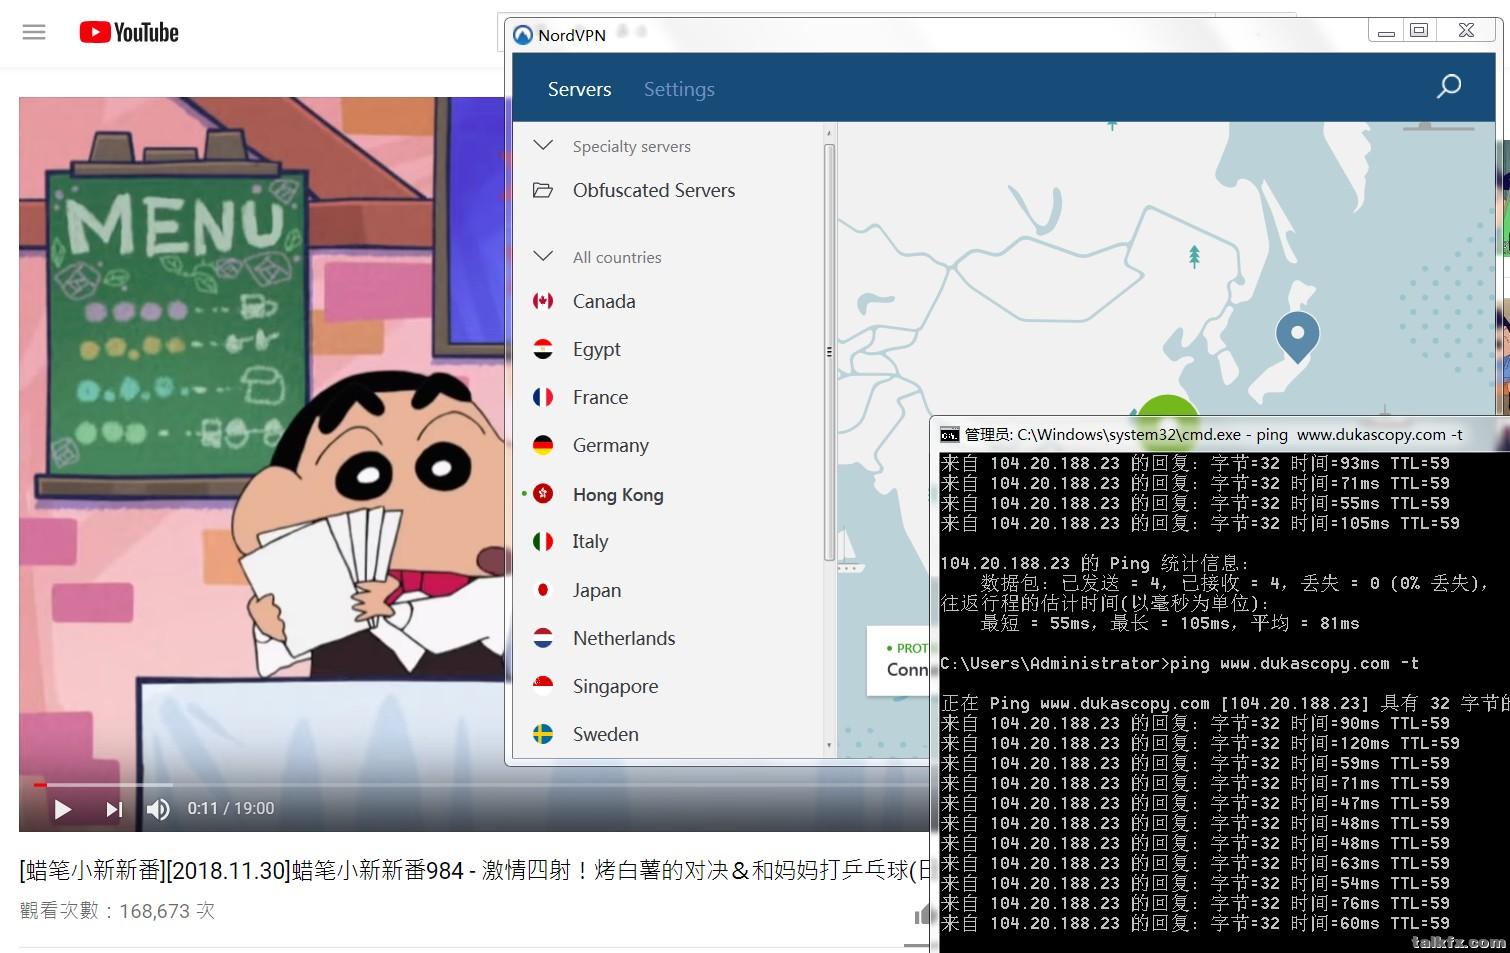Viewport: 1510px width, 953px height.
Task: Collapse the Specialty servers section
Action: 543,146
